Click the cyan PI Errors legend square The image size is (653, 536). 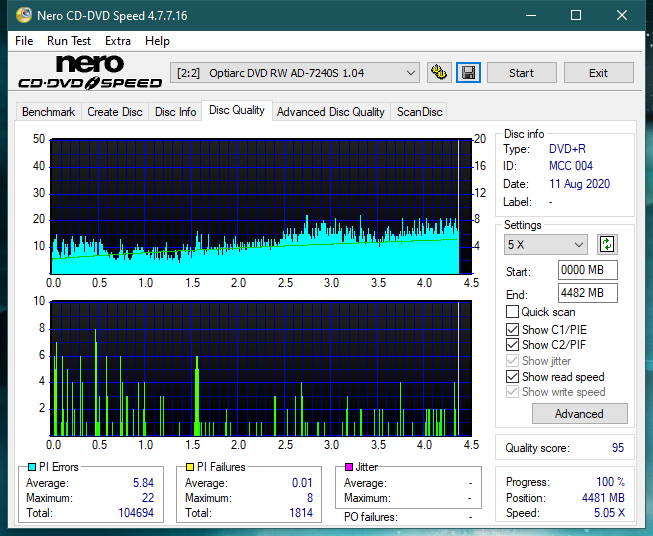(x=32, y=467)
